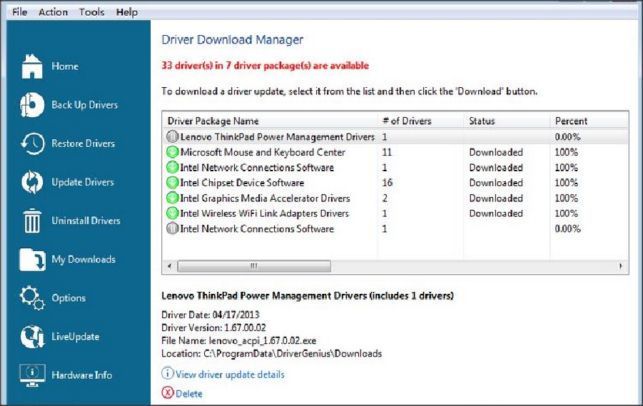Click the Home house icon

[32, 66]
